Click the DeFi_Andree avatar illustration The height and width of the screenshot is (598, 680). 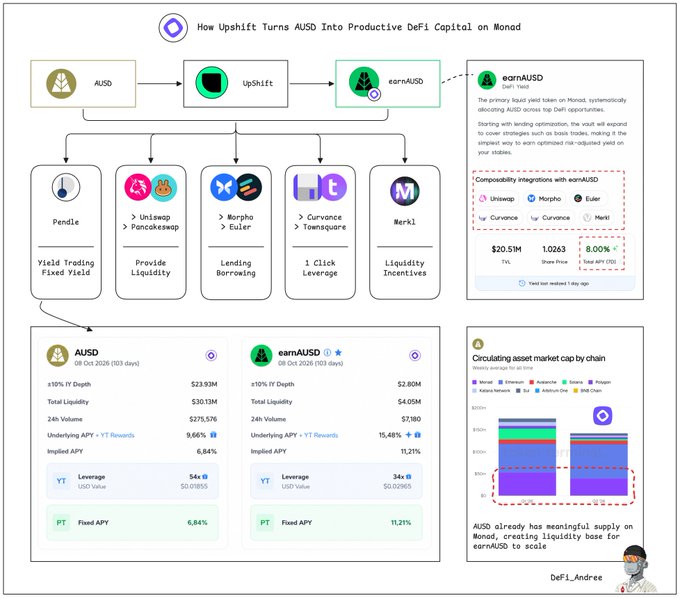(x=636, y=569)
